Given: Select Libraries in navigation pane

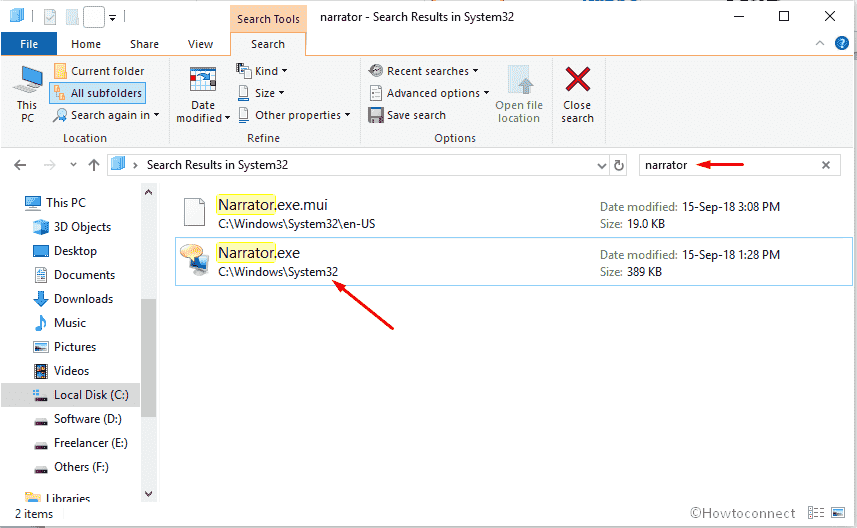Looking at the screenshot, I should click(57, 497).
